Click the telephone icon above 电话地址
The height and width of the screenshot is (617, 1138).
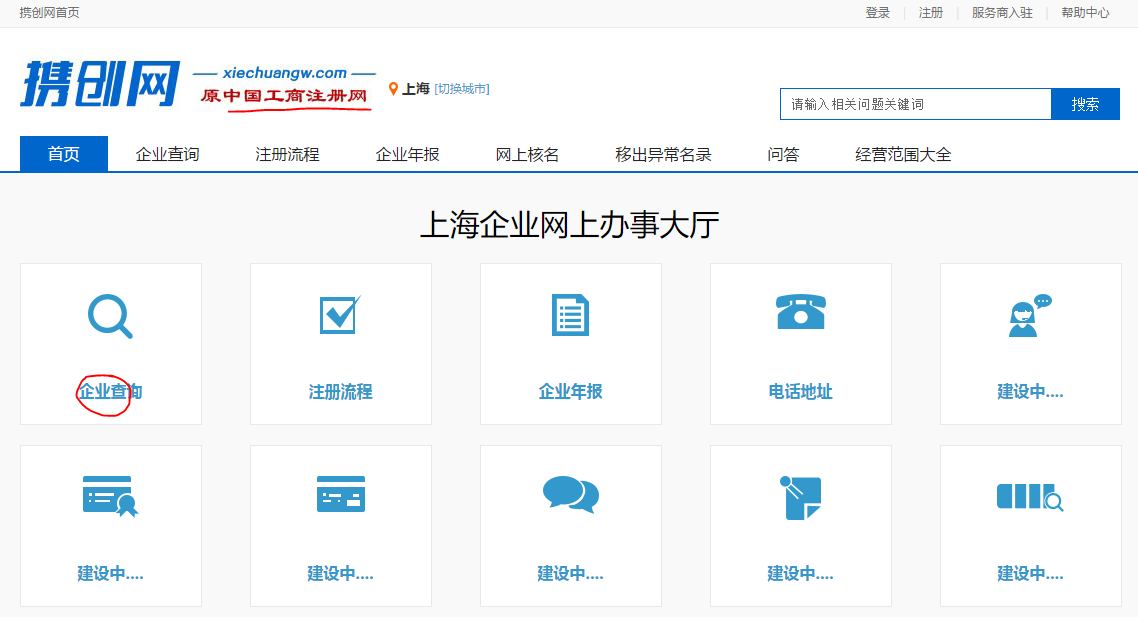click(x=801, y=312)
